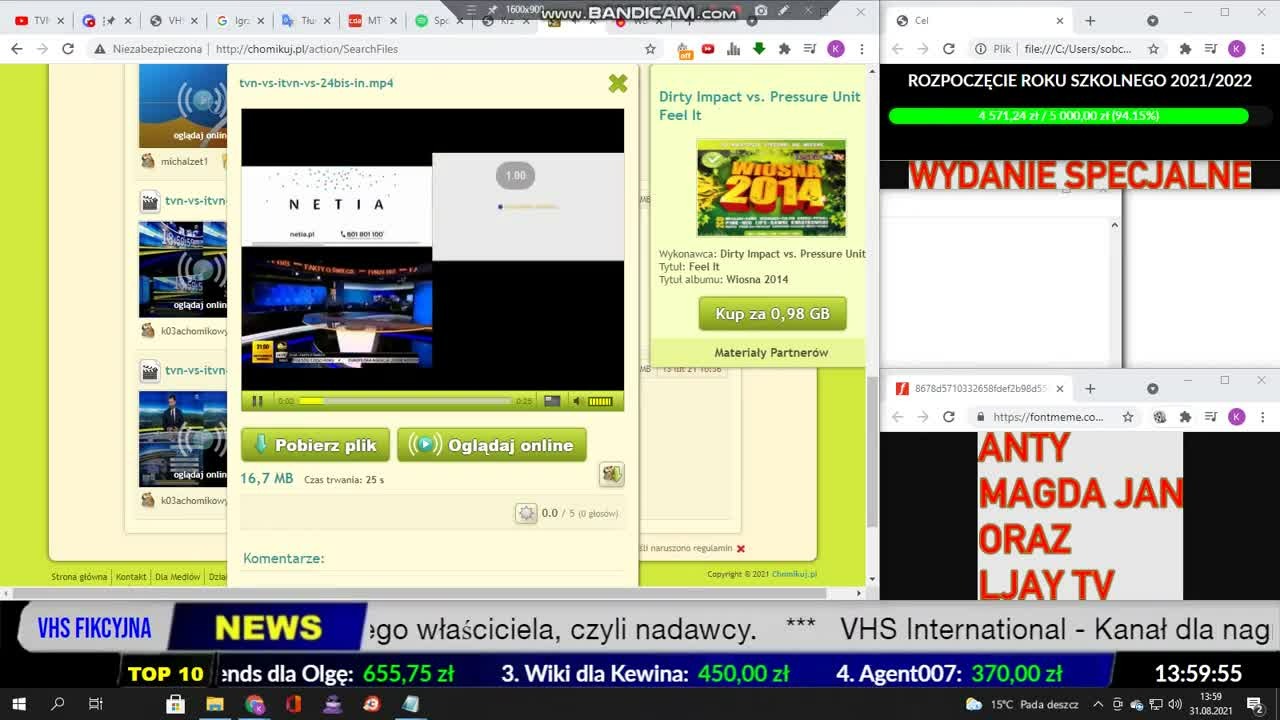Image resolution: width=1280 pixels, height=720 pixels.
Task: Click the video progress seek bar
Action: 405,401
